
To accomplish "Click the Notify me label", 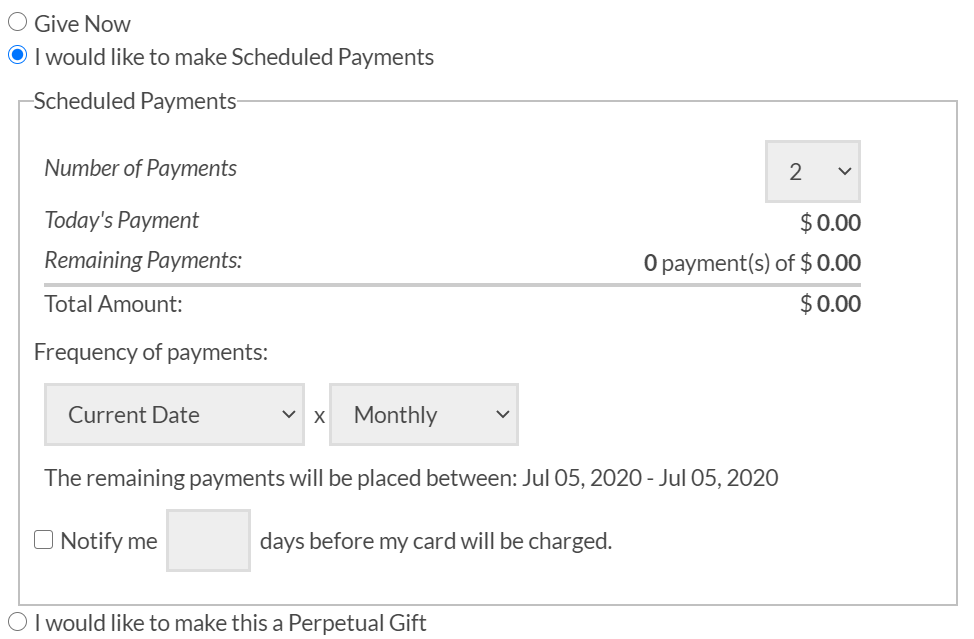I will click(x=108, y=541).
